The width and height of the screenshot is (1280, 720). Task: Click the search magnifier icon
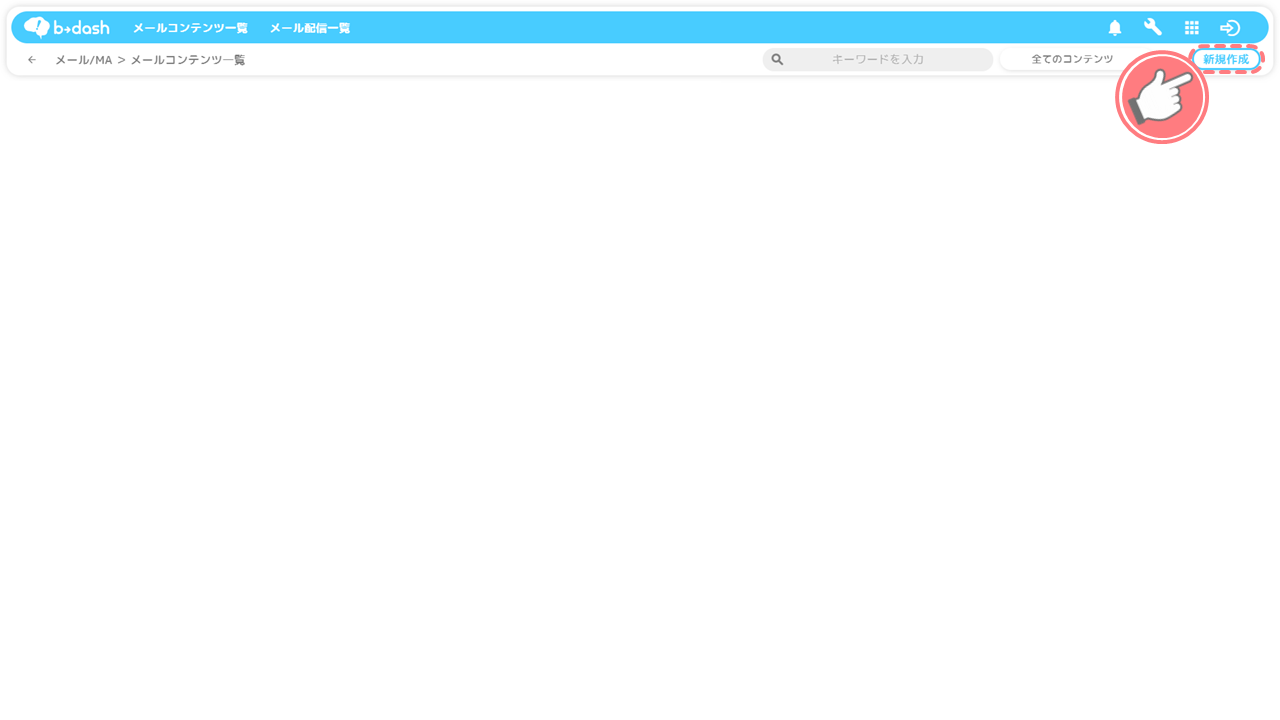(x=777, y=60)
